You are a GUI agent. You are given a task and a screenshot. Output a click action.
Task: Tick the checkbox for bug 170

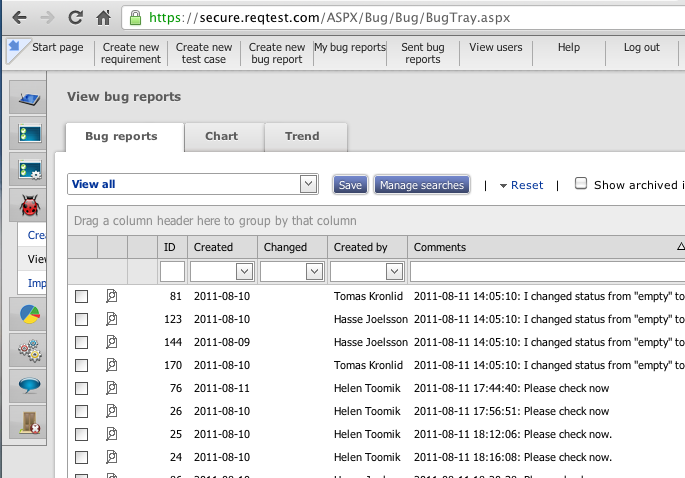click(82, 365)
